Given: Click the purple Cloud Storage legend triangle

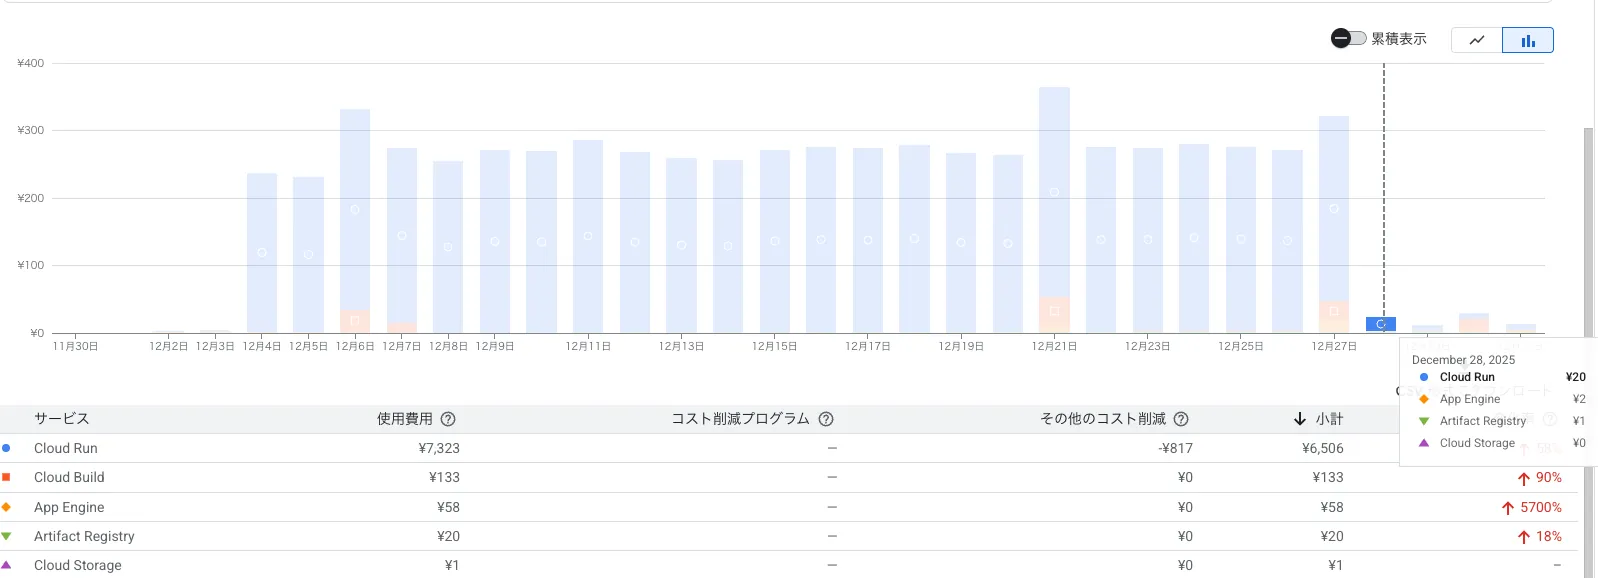Looking at the screenshot, I should 6,565.
